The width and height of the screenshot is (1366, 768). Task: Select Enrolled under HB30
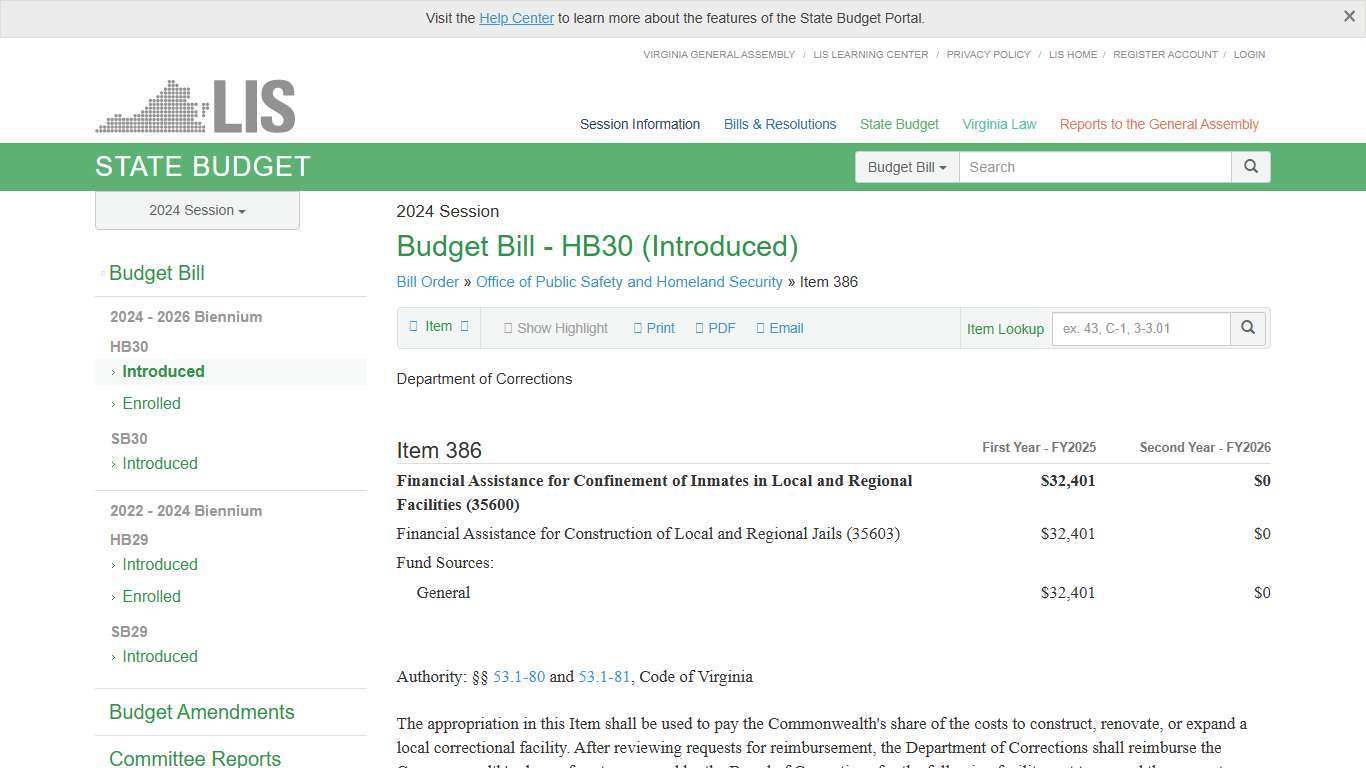[151, 403]
